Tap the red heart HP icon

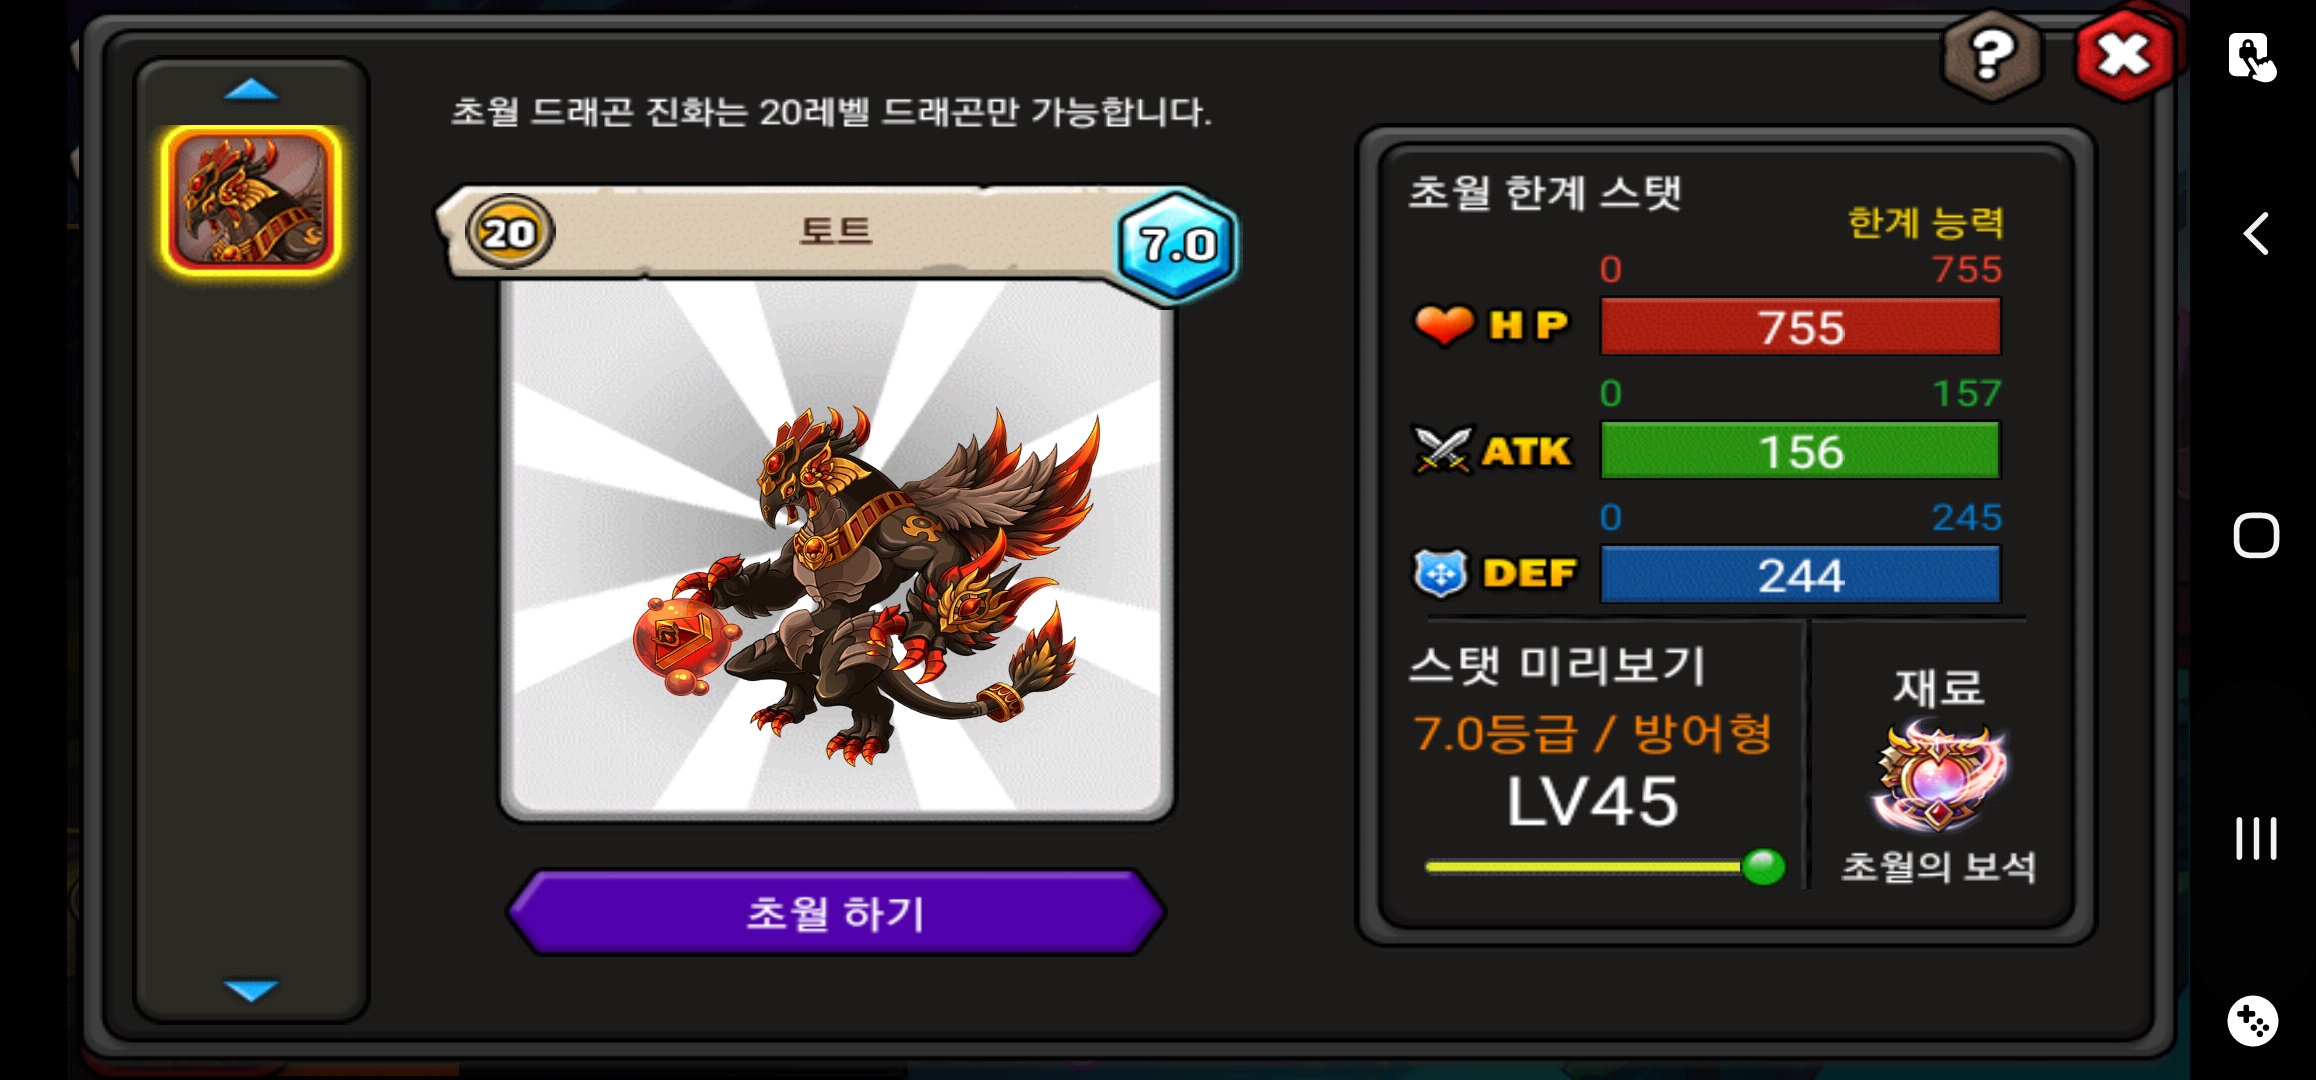pyautogui.click(x=1443, y=325)
